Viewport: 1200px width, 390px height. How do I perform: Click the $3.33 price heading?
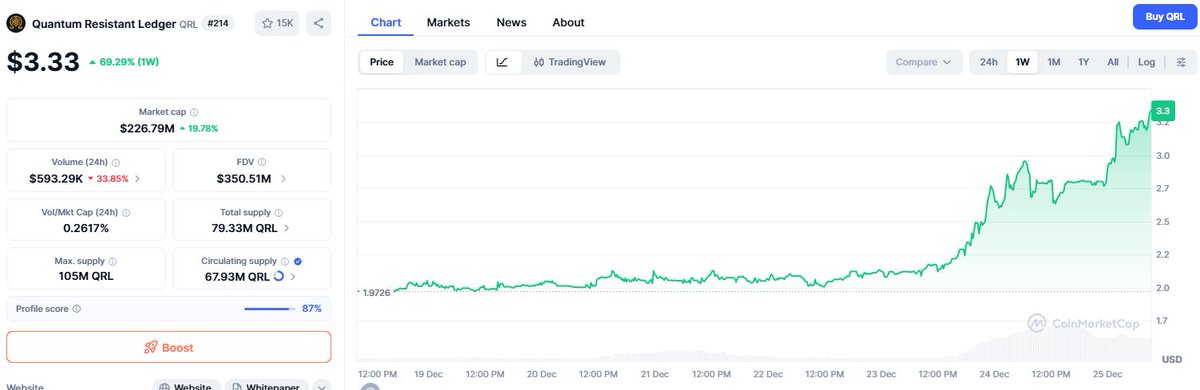[43, 62]
